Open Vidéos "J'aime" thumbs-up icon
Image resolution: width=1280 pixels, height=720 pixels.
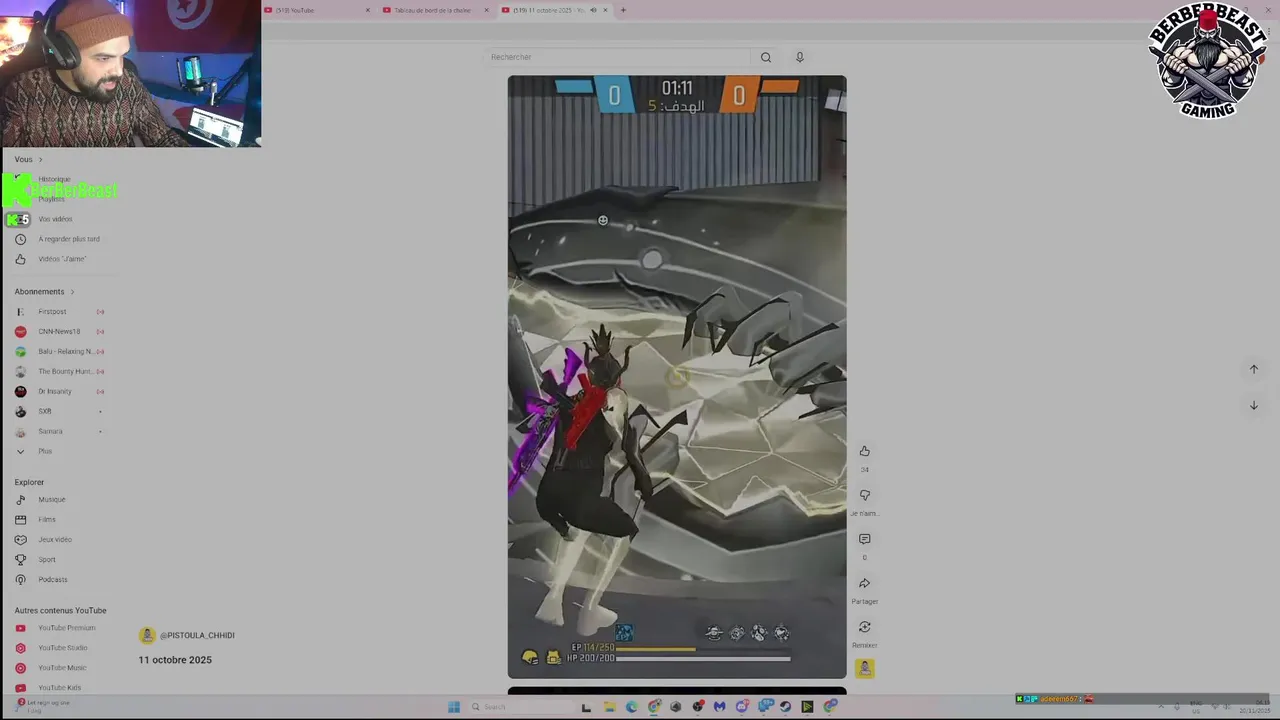pyautogui.click(x=20, y=259)
